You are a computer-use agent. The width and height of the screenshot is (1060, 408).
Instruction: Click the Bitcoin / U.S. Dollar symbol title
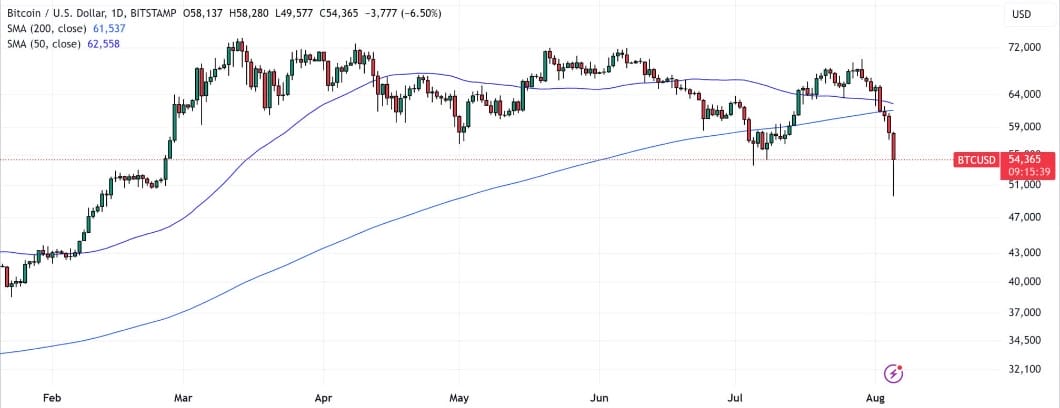click(x=61, y=13)
